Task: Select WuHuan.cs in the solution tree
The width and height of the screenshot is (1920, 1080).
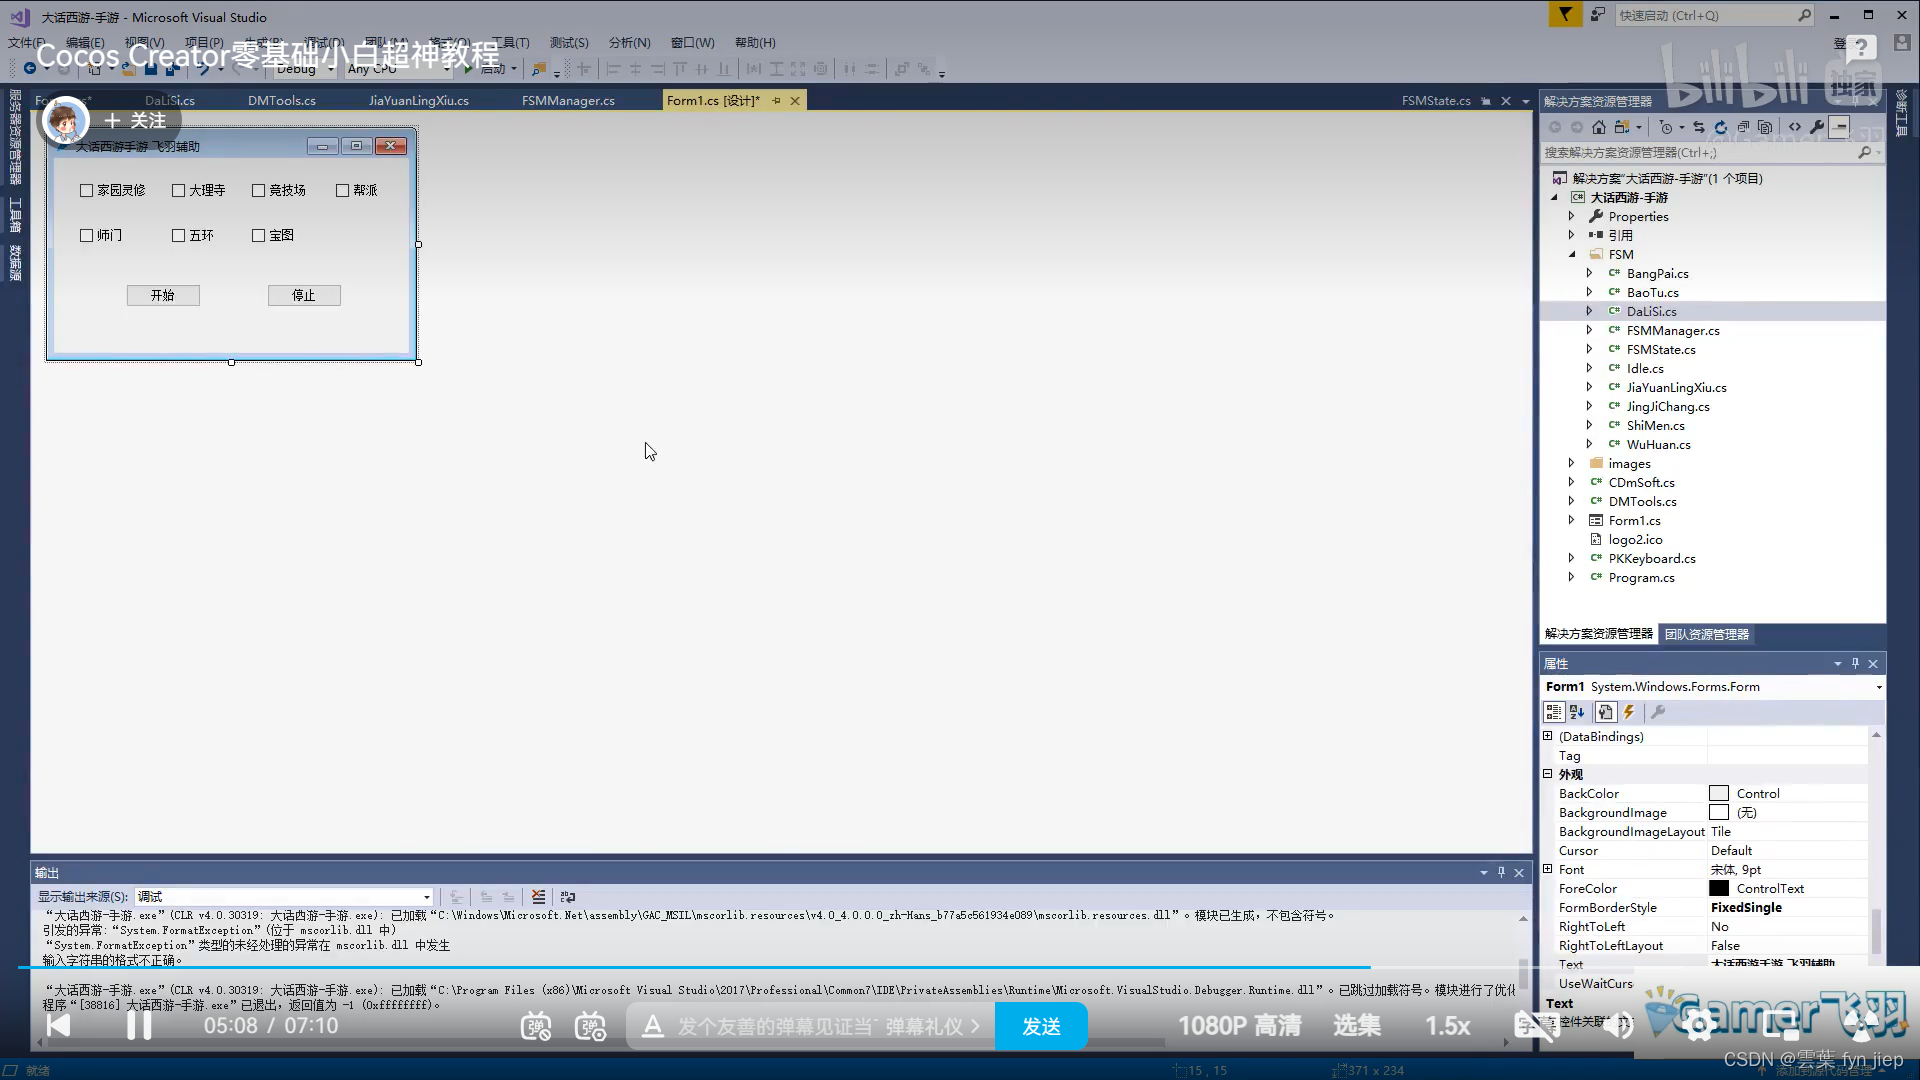Action: tap(1658, 444)
